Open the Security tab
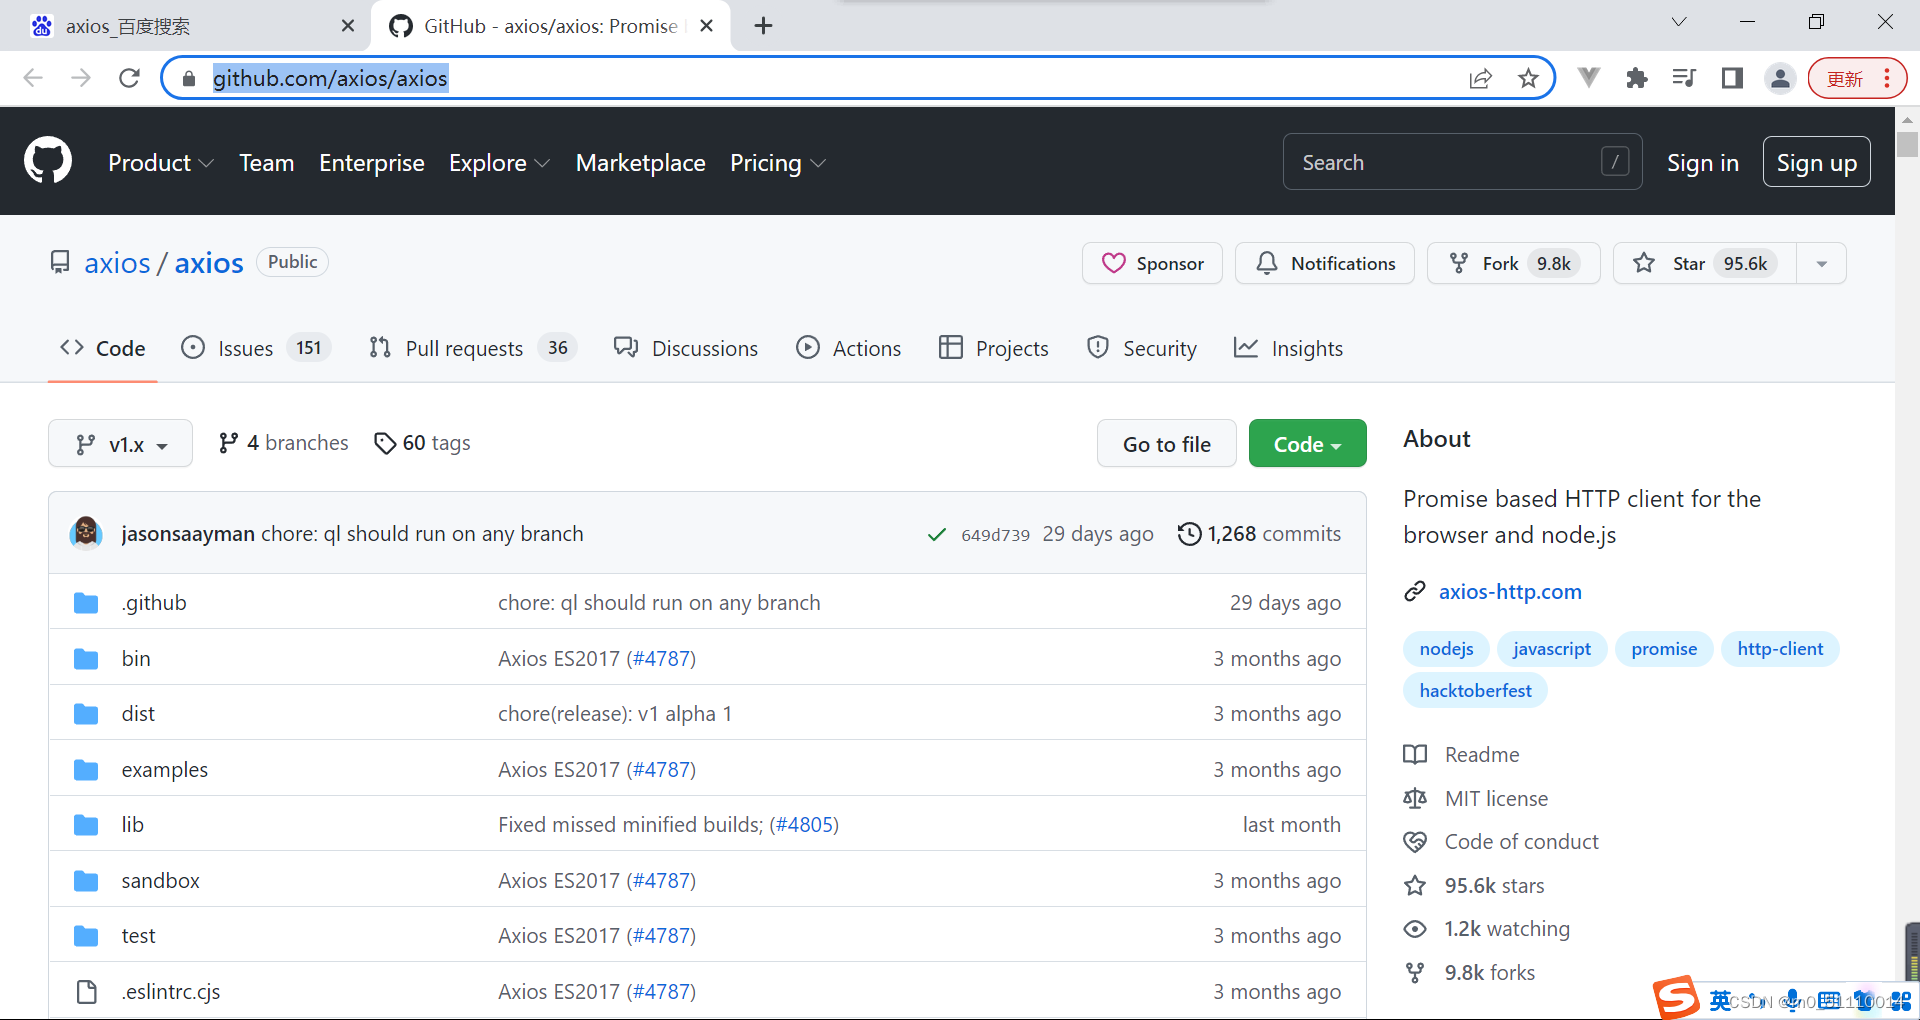Image resolution: width=1920 pixels, height=1020 pixels. pos(1141,348)
